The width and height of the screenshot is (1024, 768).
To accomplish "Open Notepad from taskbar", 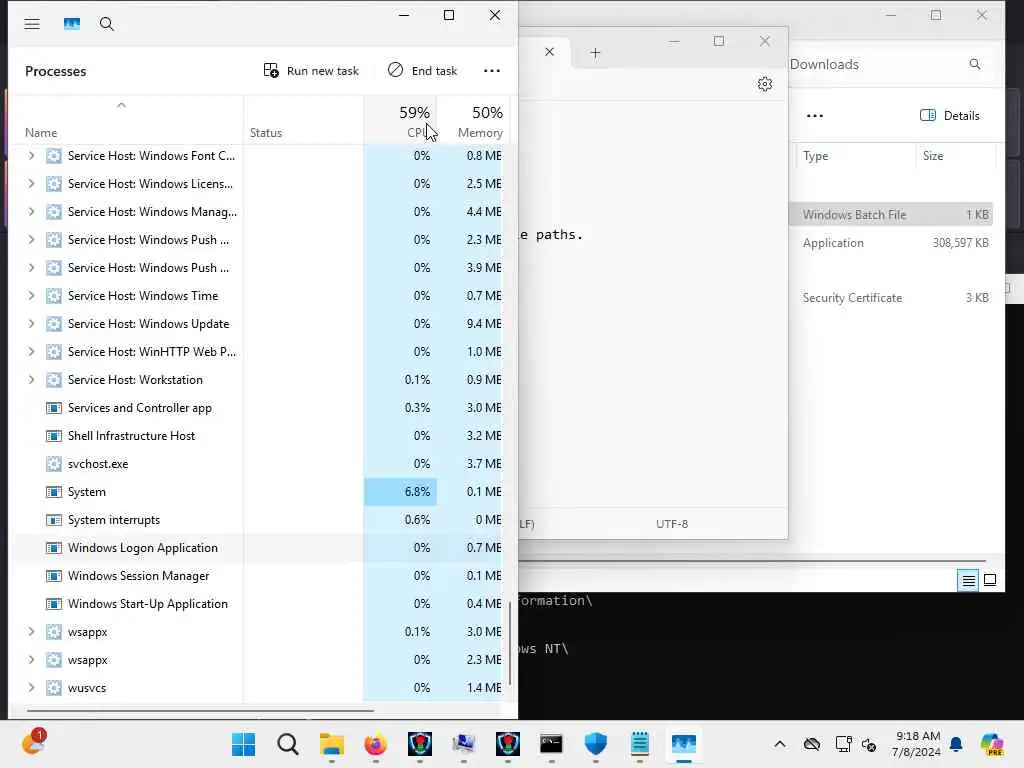I will (x=639, y=744).
